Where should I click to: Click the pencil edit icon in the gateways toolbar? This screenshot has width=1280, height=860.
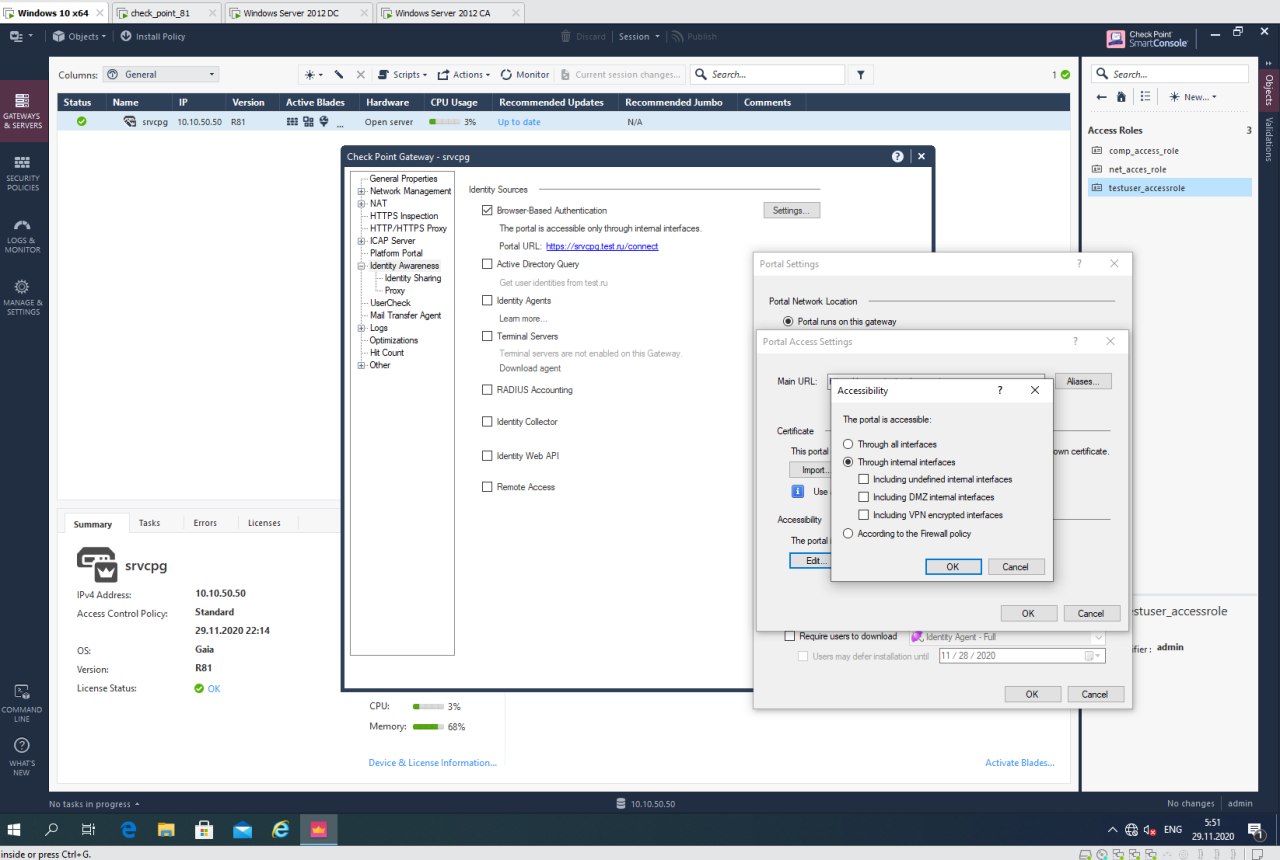click(x=339, y=74)
